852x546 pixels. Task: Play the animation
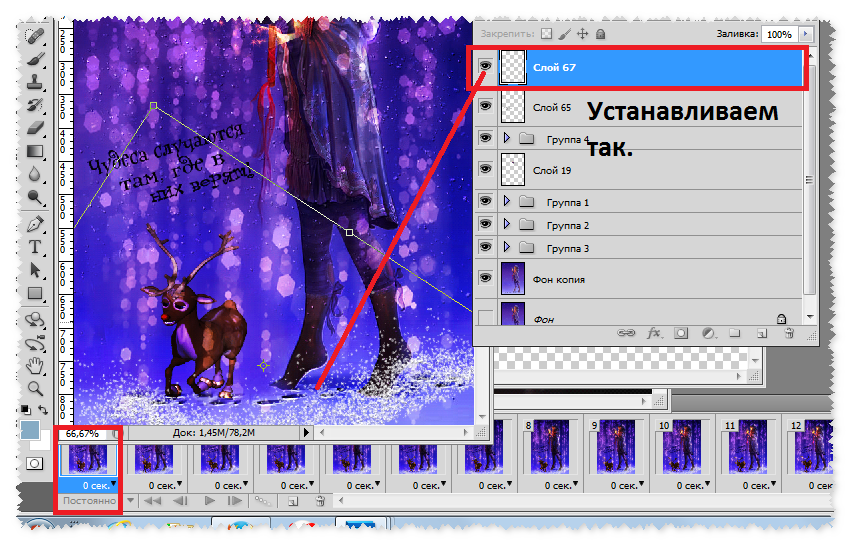(210, 500)
